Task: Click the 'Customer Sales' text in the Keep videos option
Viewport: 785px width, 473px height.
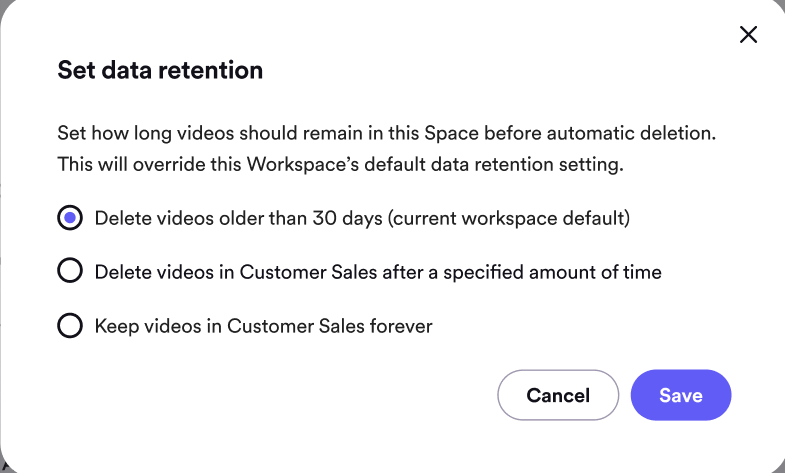Action: [x=296, y=326]
